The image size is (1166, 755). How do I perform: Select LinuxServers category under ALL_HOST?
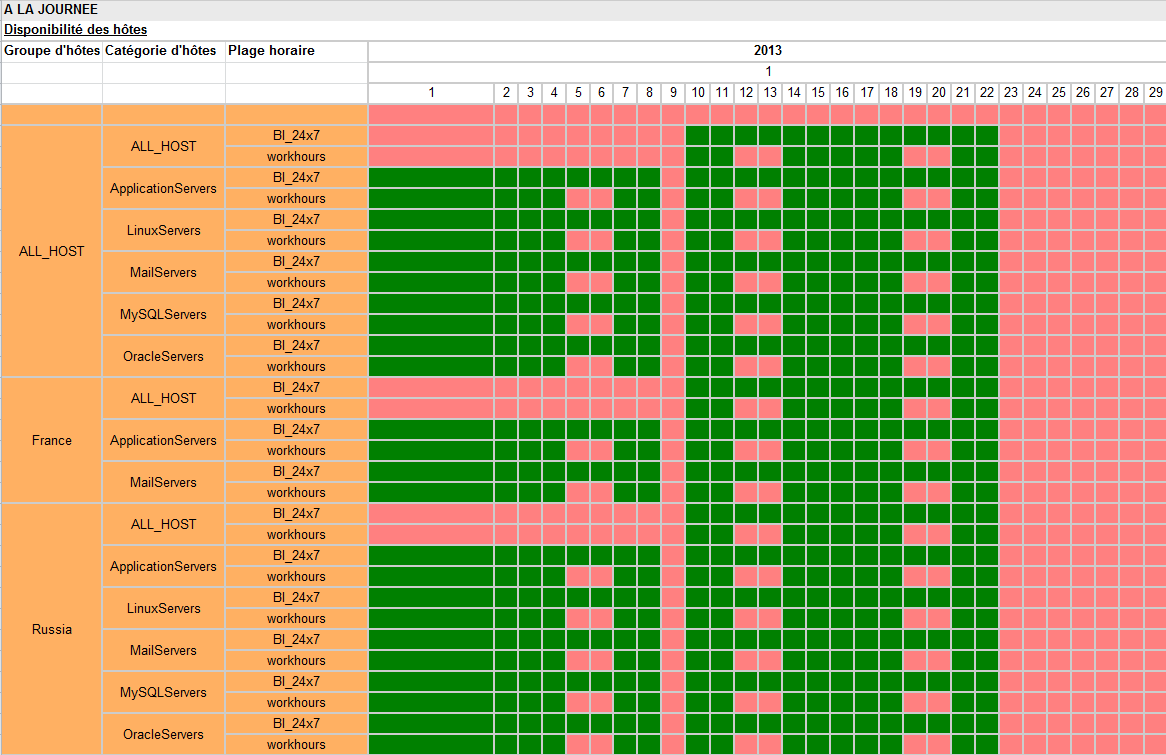(163, 230)
